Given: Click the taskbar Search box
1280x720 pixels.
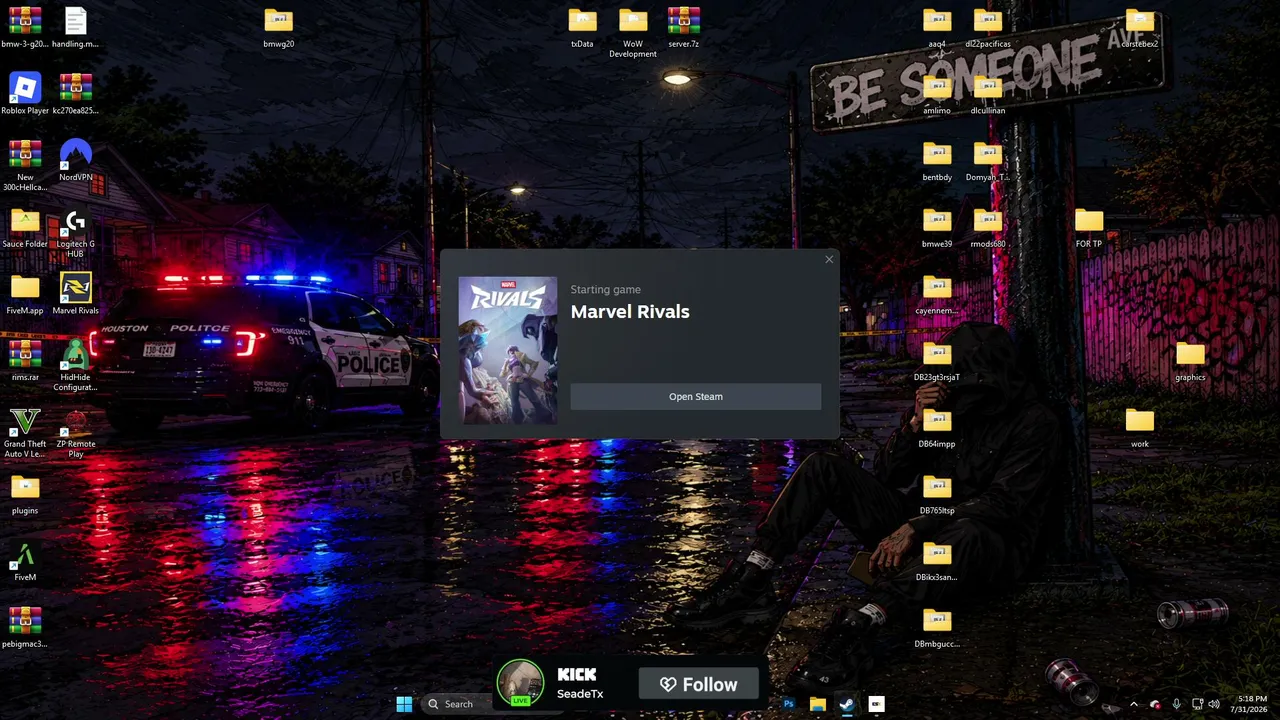Looking at the screenshot, I should [x=458, y=704].
